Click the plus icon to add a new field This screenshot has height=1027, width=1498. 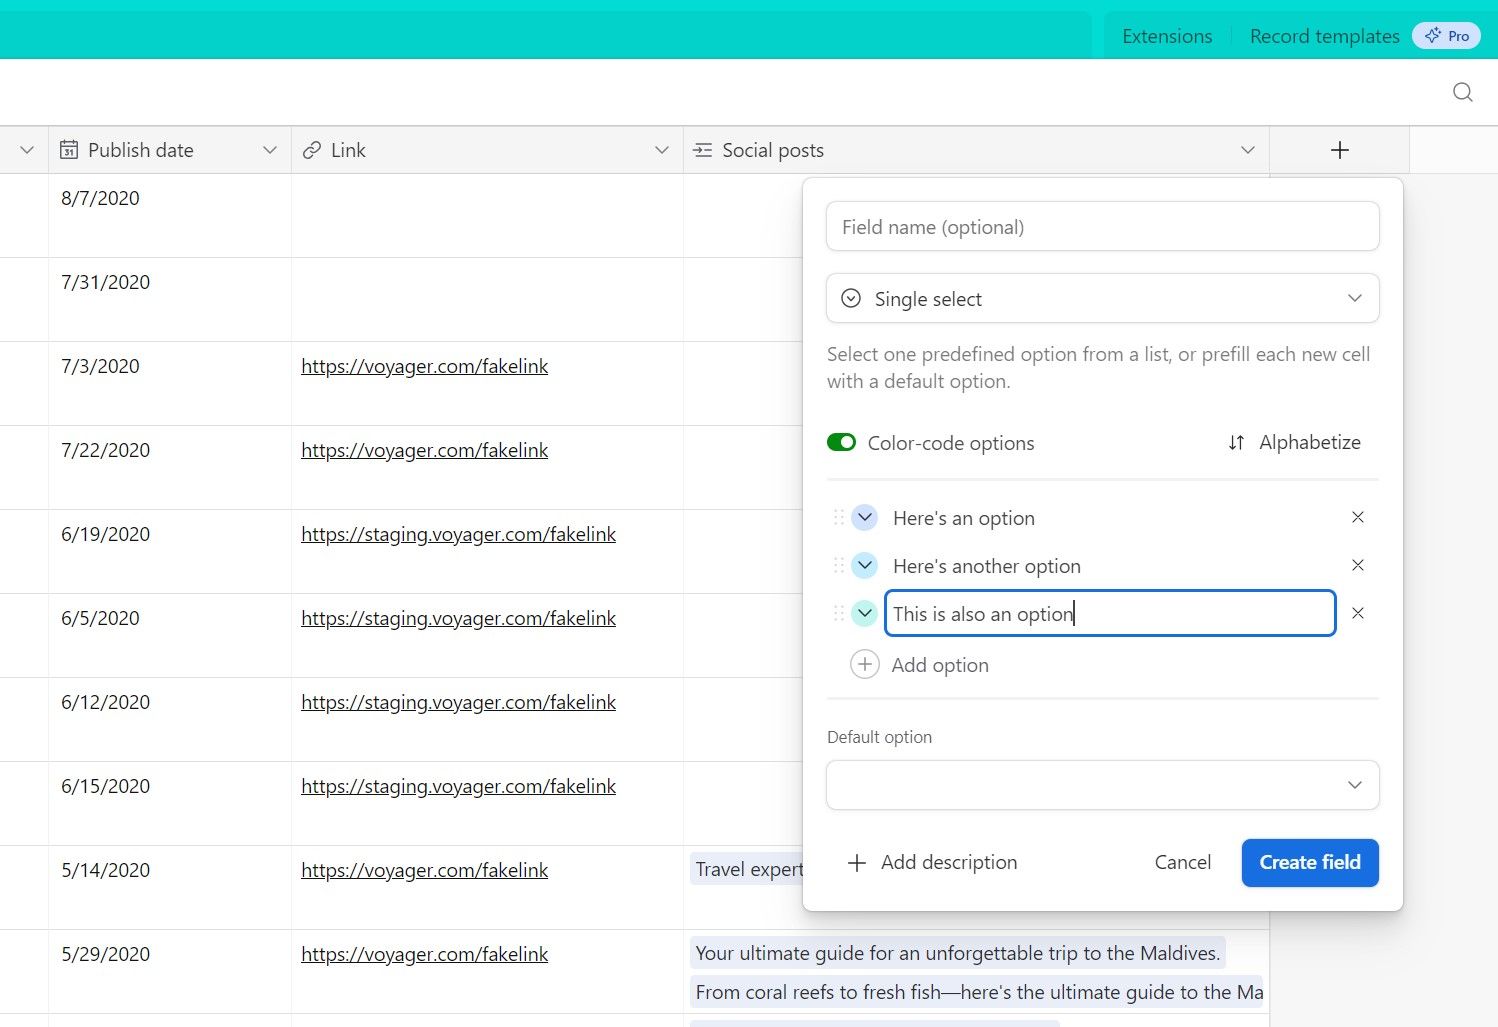1339,149
